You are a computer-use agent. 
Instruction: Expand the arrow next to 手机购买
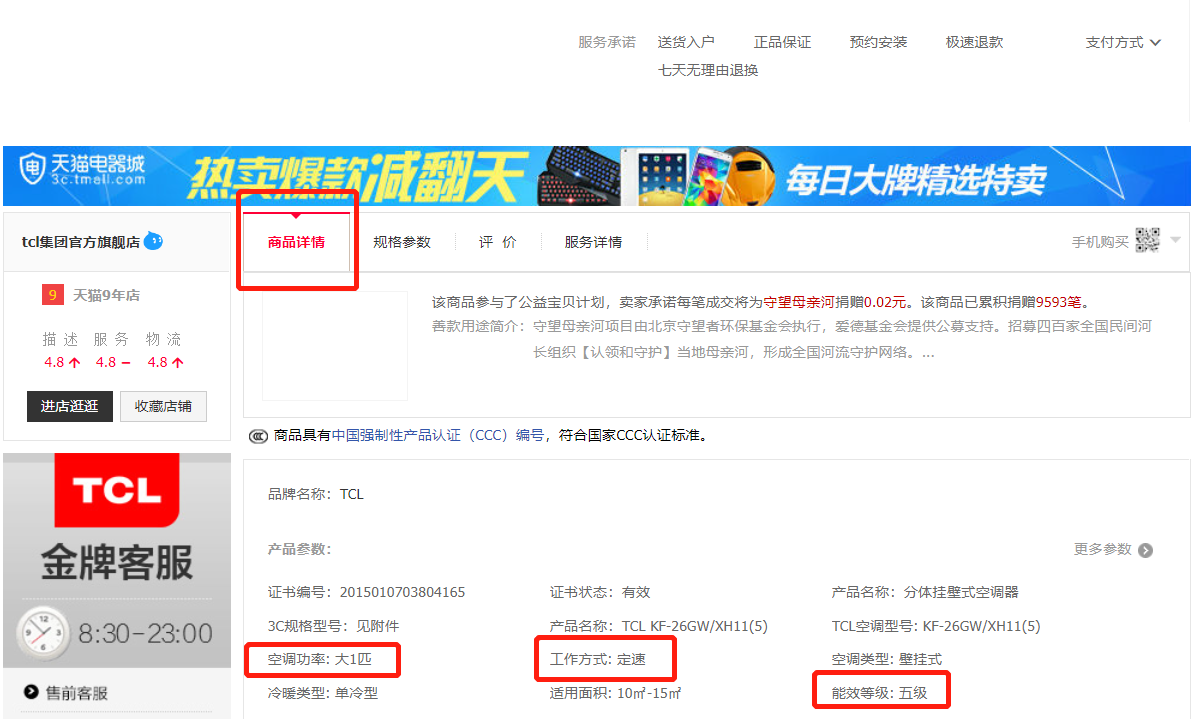(1175, 240)
